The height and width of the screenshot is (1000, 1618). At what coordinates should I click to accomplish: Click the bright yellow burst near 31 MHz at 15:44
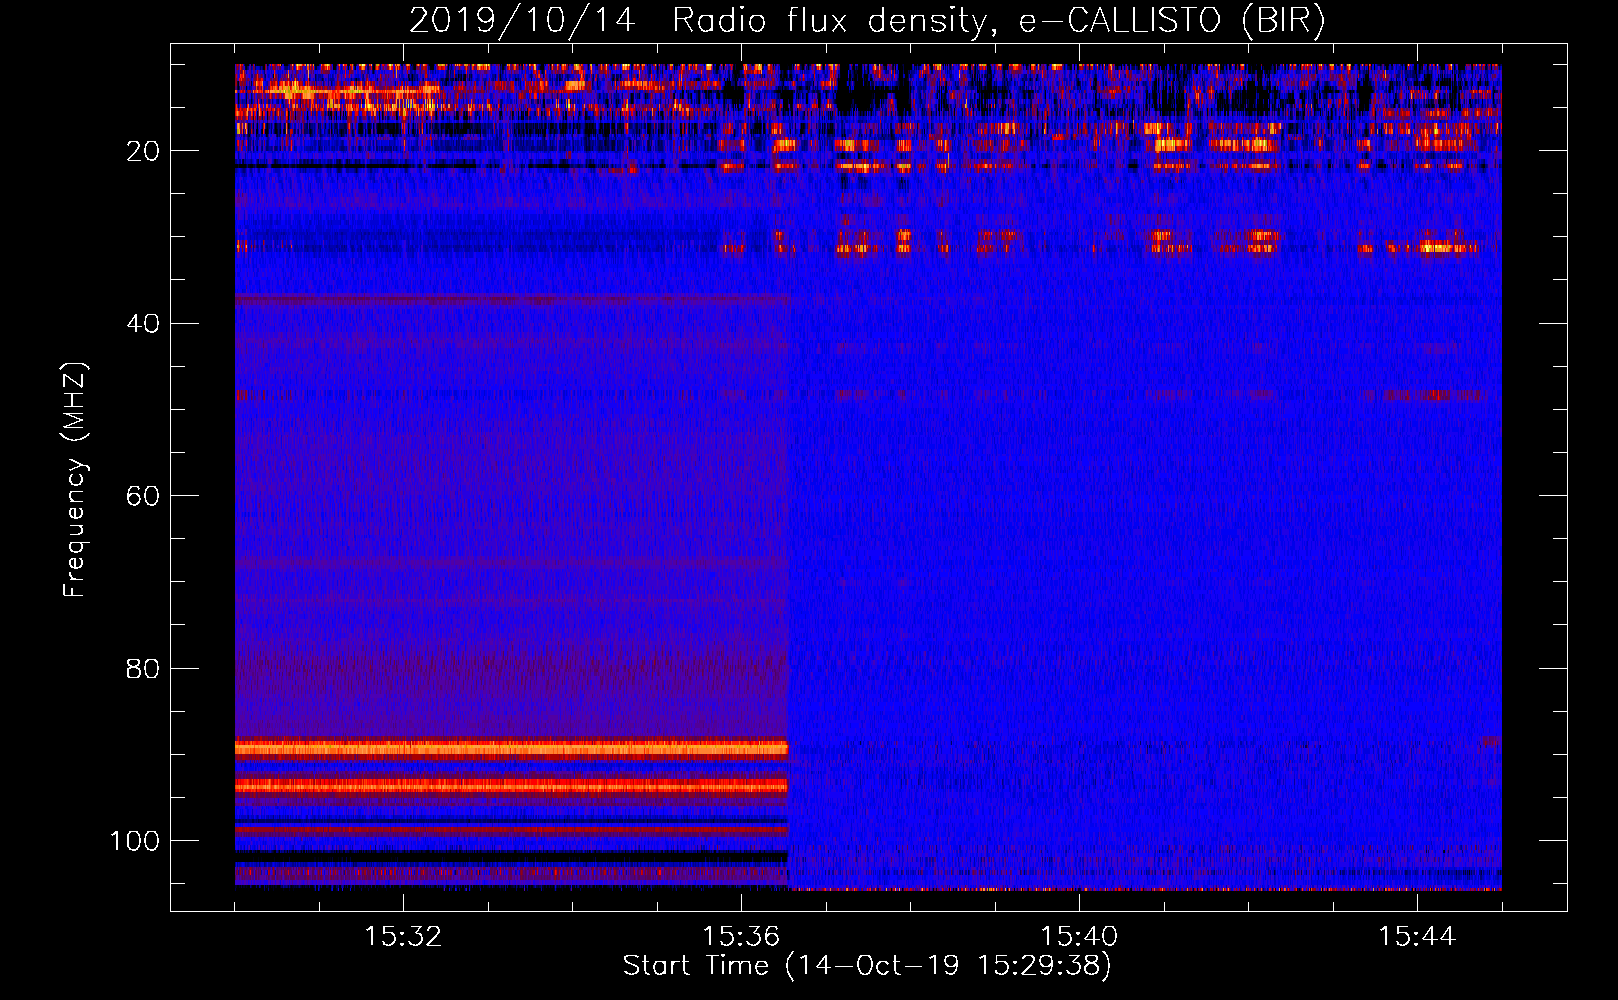[1440, 246]
